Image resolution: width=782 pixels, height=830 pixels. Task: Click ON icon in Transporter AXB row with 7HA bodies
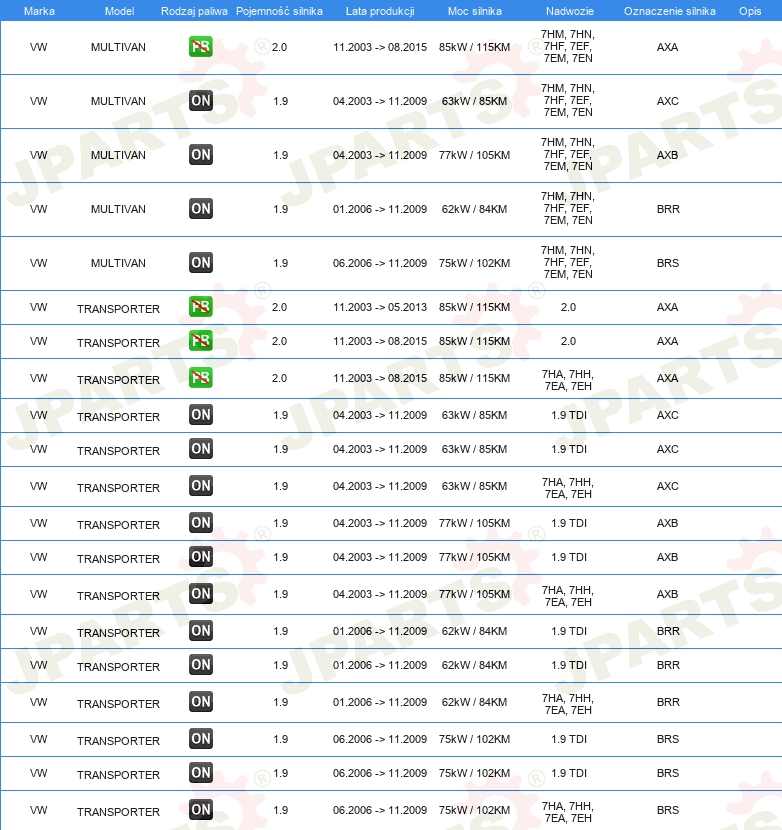201,593
